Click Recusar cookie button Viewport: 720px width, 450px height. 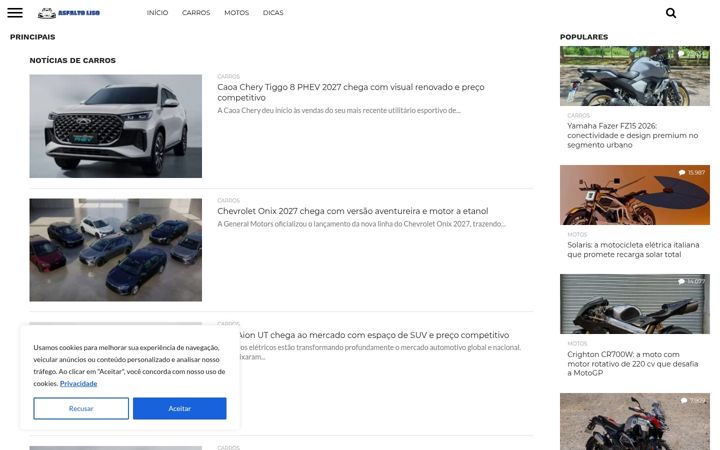point(81,408)
